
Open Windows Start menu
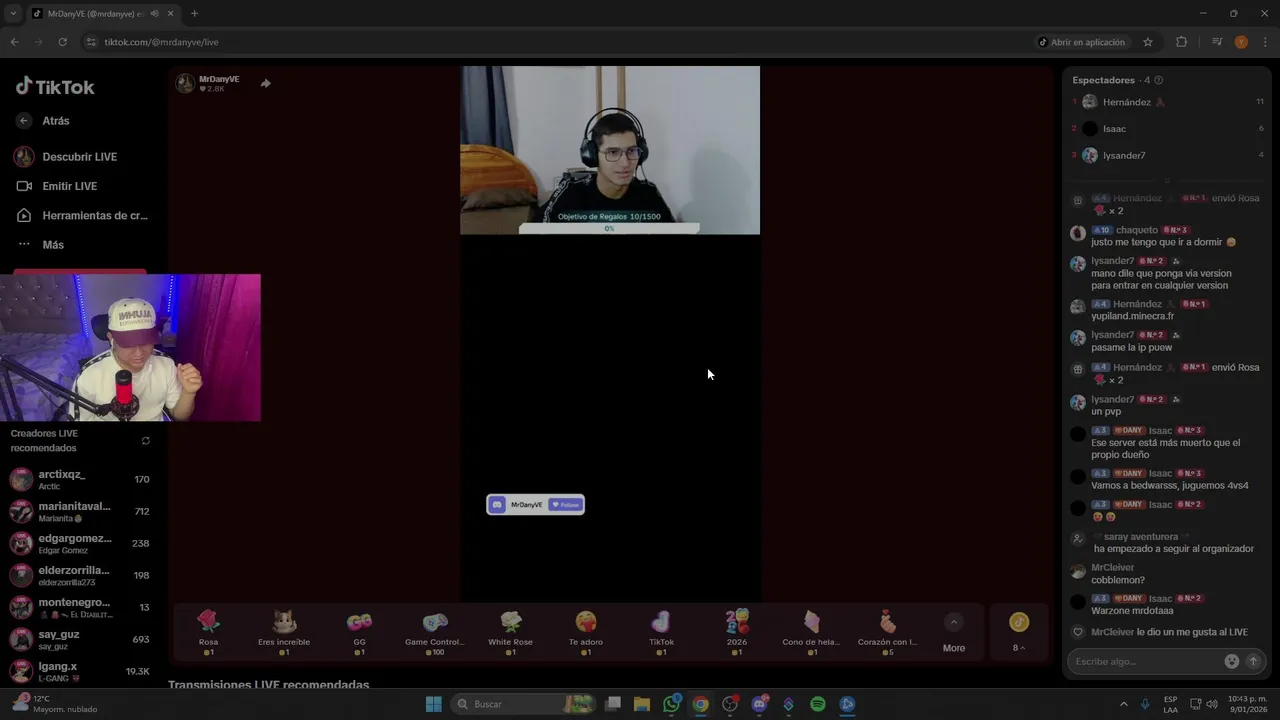433,704
